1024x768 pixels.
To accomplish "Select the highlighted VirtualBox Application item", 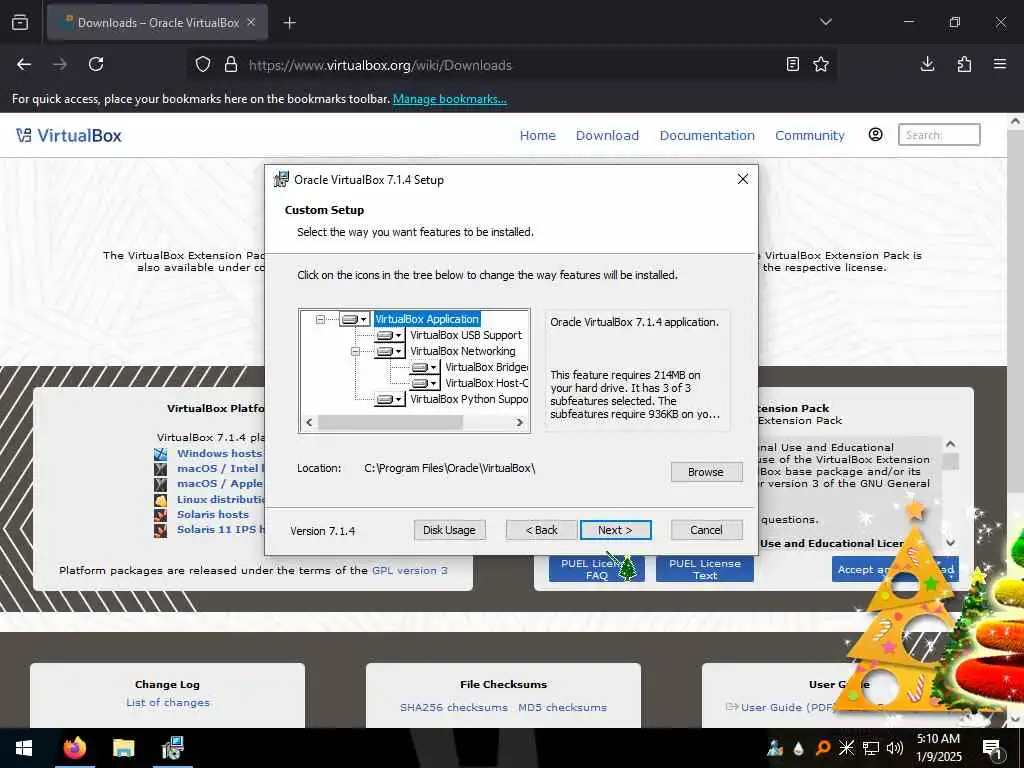I will (x=427, y=319).
